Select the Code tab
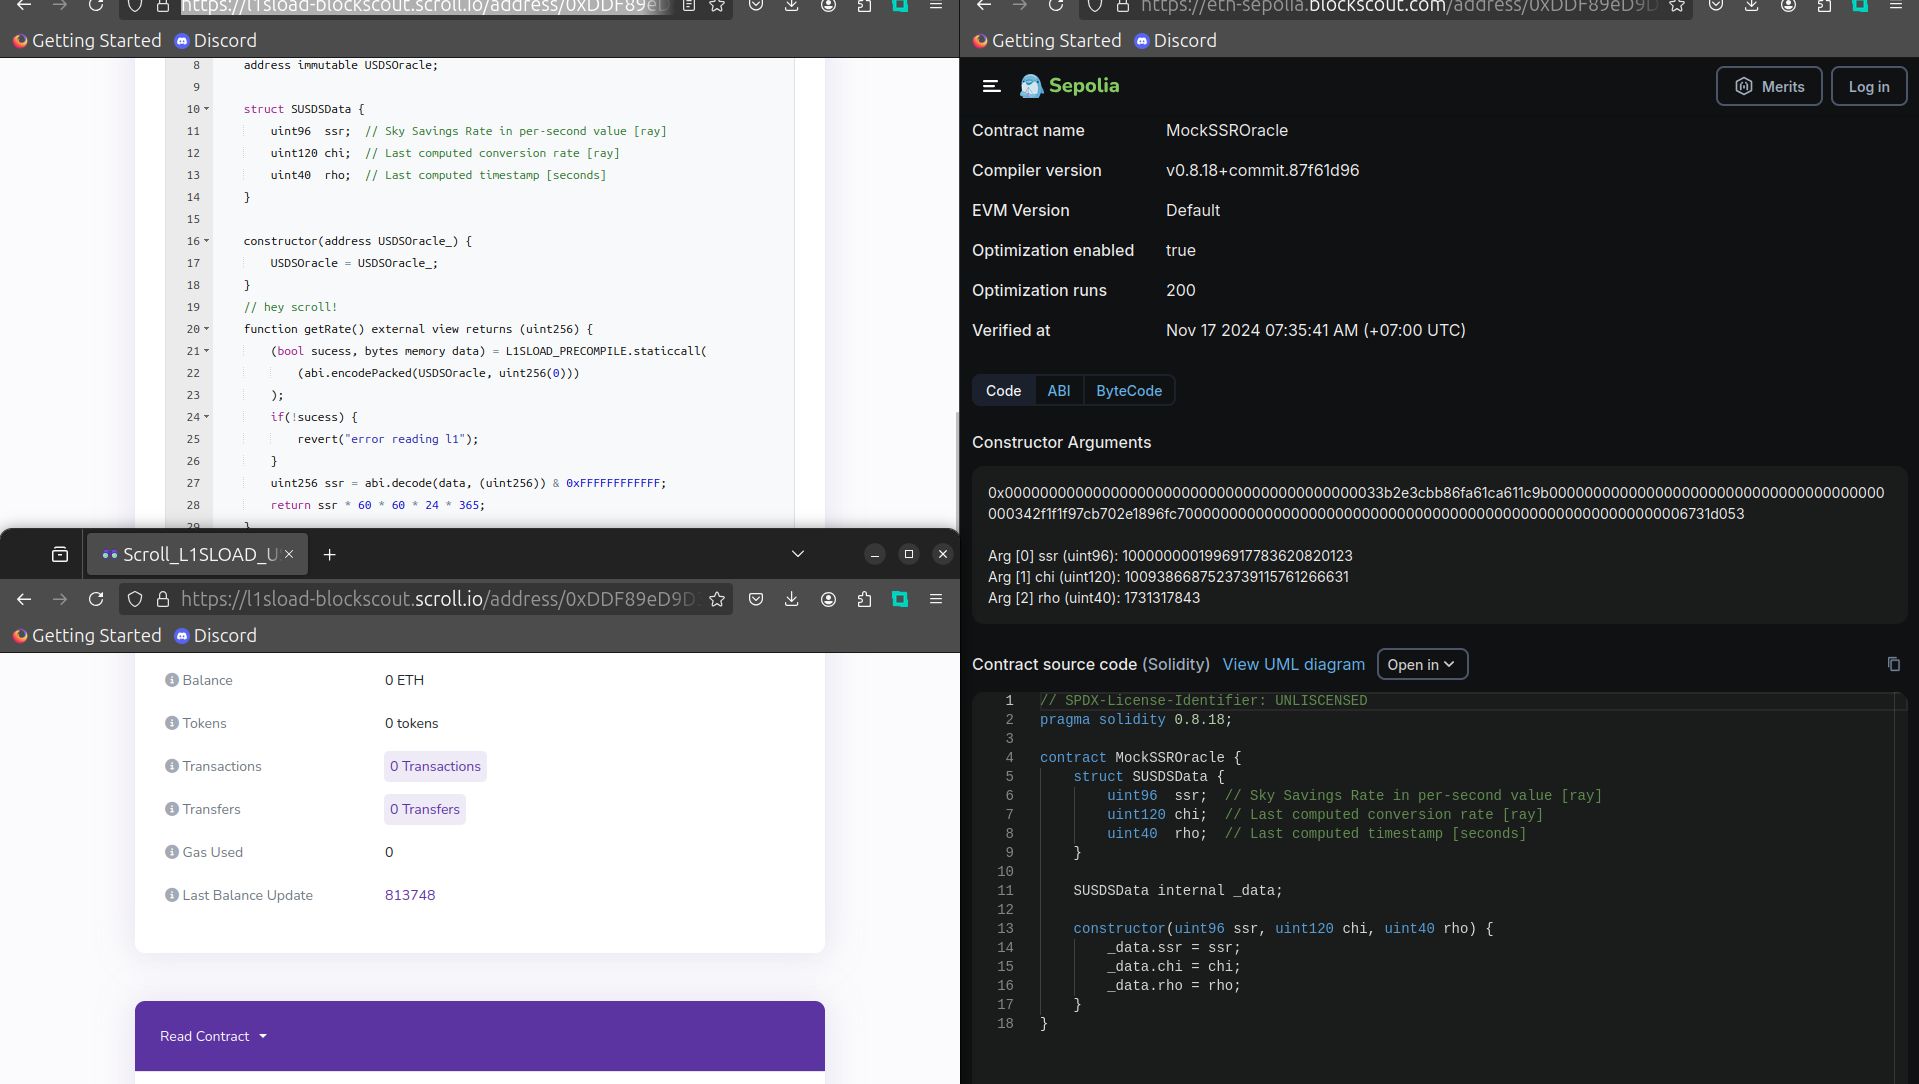 click(1003, 391)
